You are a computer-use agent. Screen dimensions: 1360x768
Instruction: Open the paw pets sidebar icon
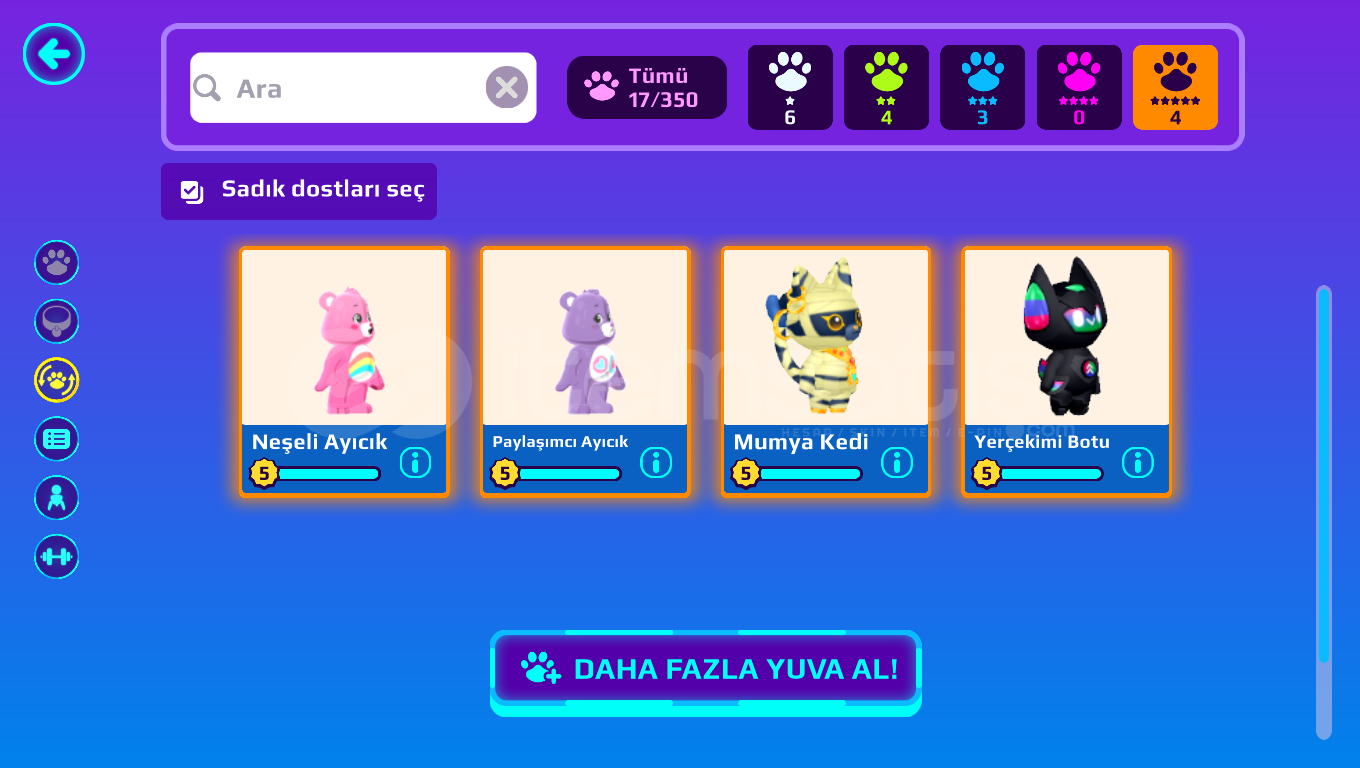click(x=57, y=263)
